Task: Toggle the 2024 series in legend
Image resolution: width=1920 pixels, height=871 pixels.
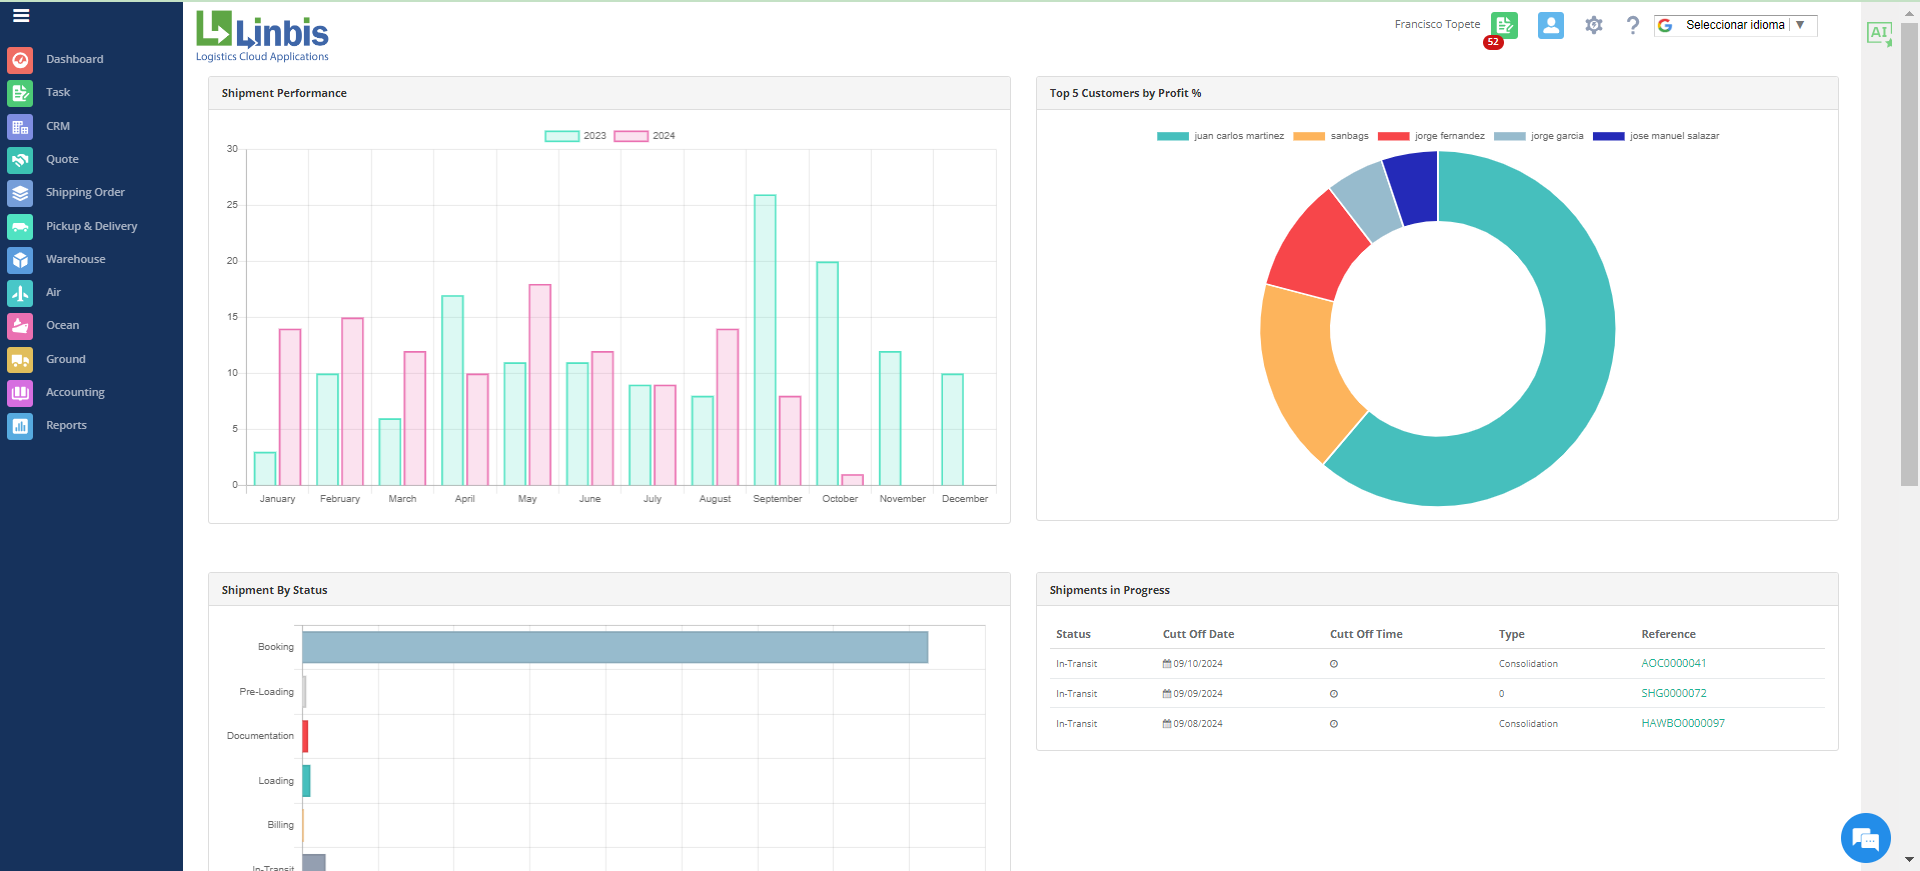Action: 645,136
